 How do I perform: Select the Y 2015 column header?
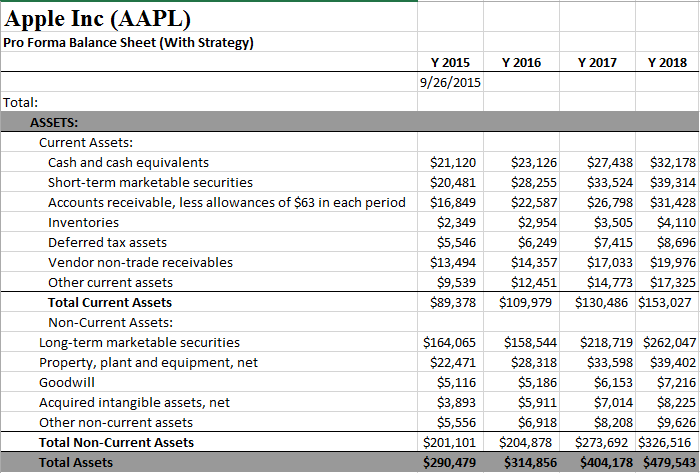(450, 62)
